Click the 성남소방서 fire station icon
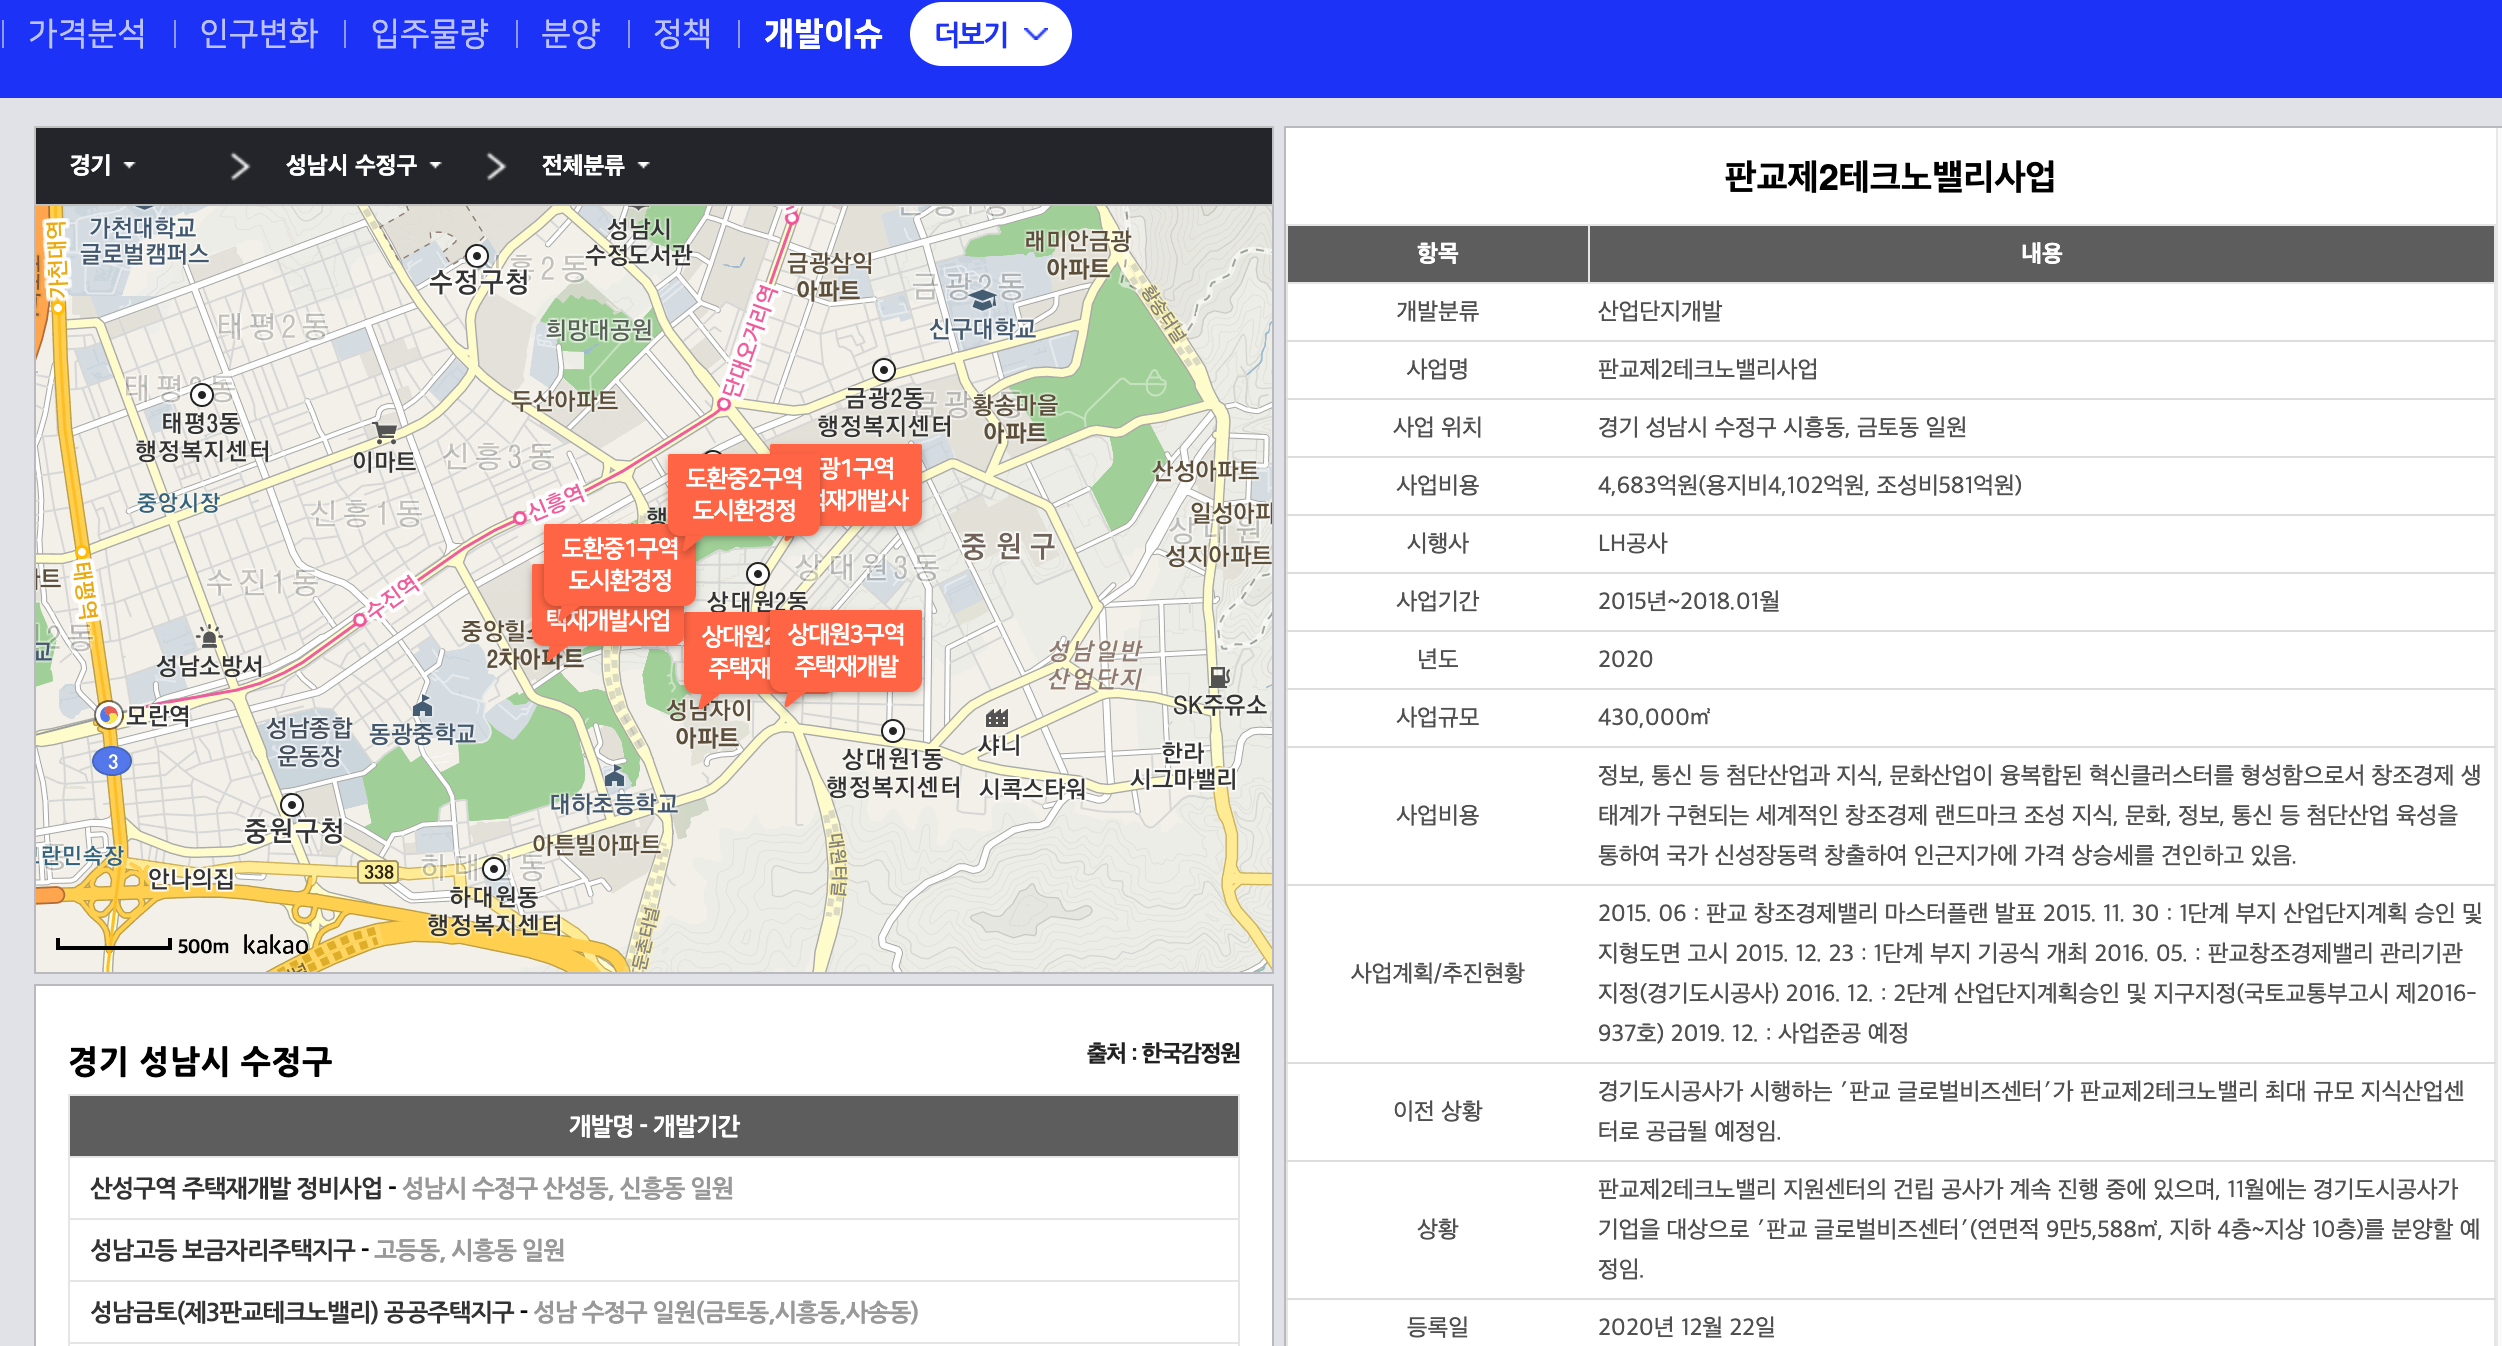 209,636
